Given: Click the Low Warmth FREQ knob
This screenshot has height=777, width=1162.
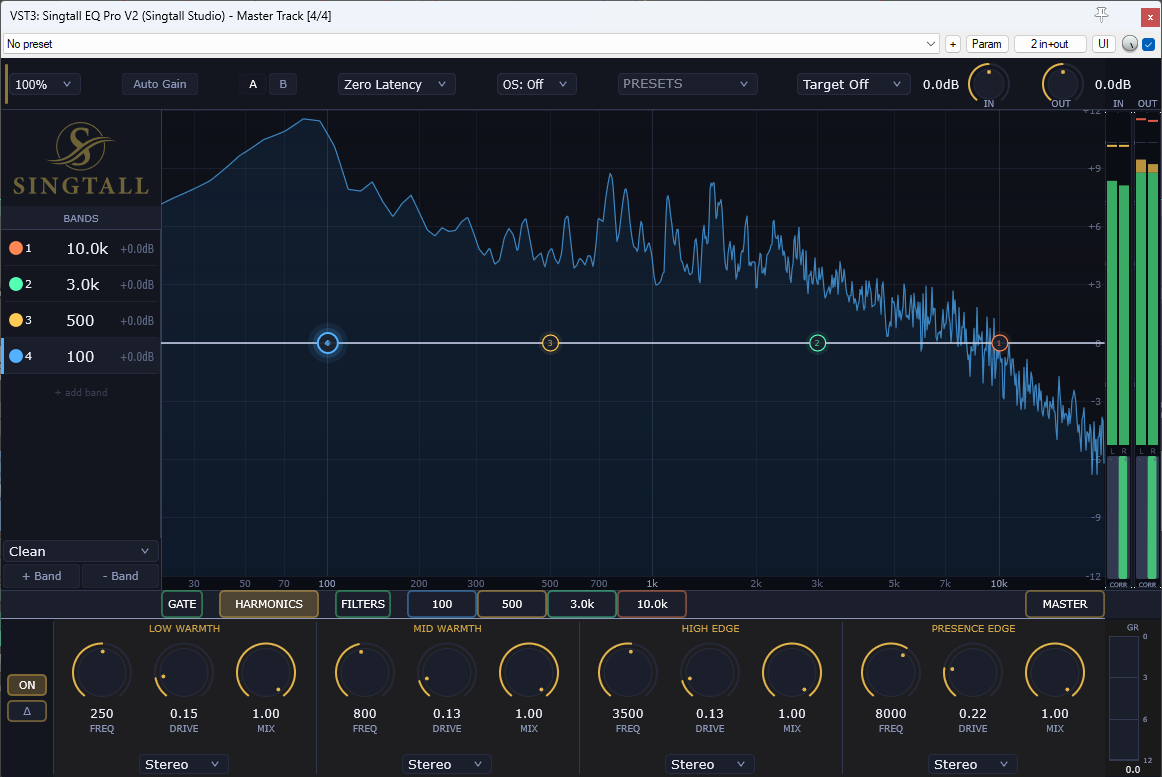Looking at the screenshot, I should [x=102, y=672].
